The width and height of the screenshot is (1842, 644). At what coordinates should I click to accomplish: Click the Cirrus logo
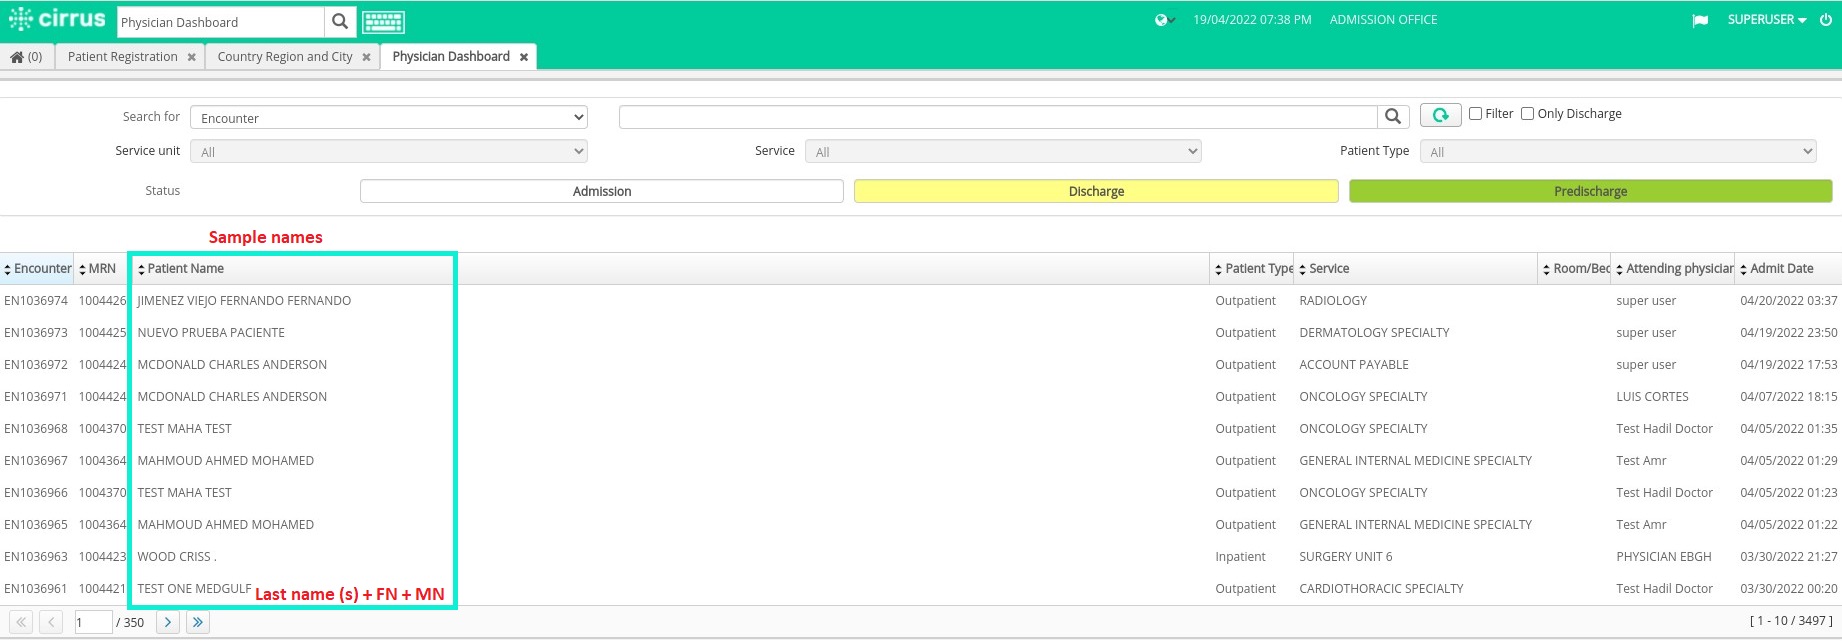coord(57,20)
